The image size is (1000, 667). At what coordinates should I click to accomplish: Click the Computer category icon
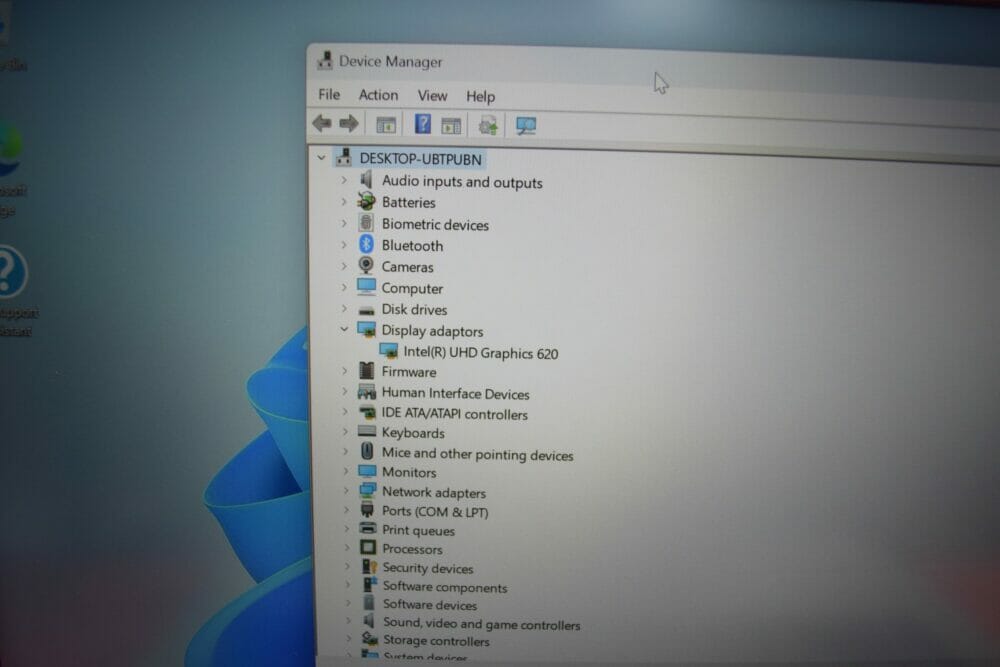point(366,286)
